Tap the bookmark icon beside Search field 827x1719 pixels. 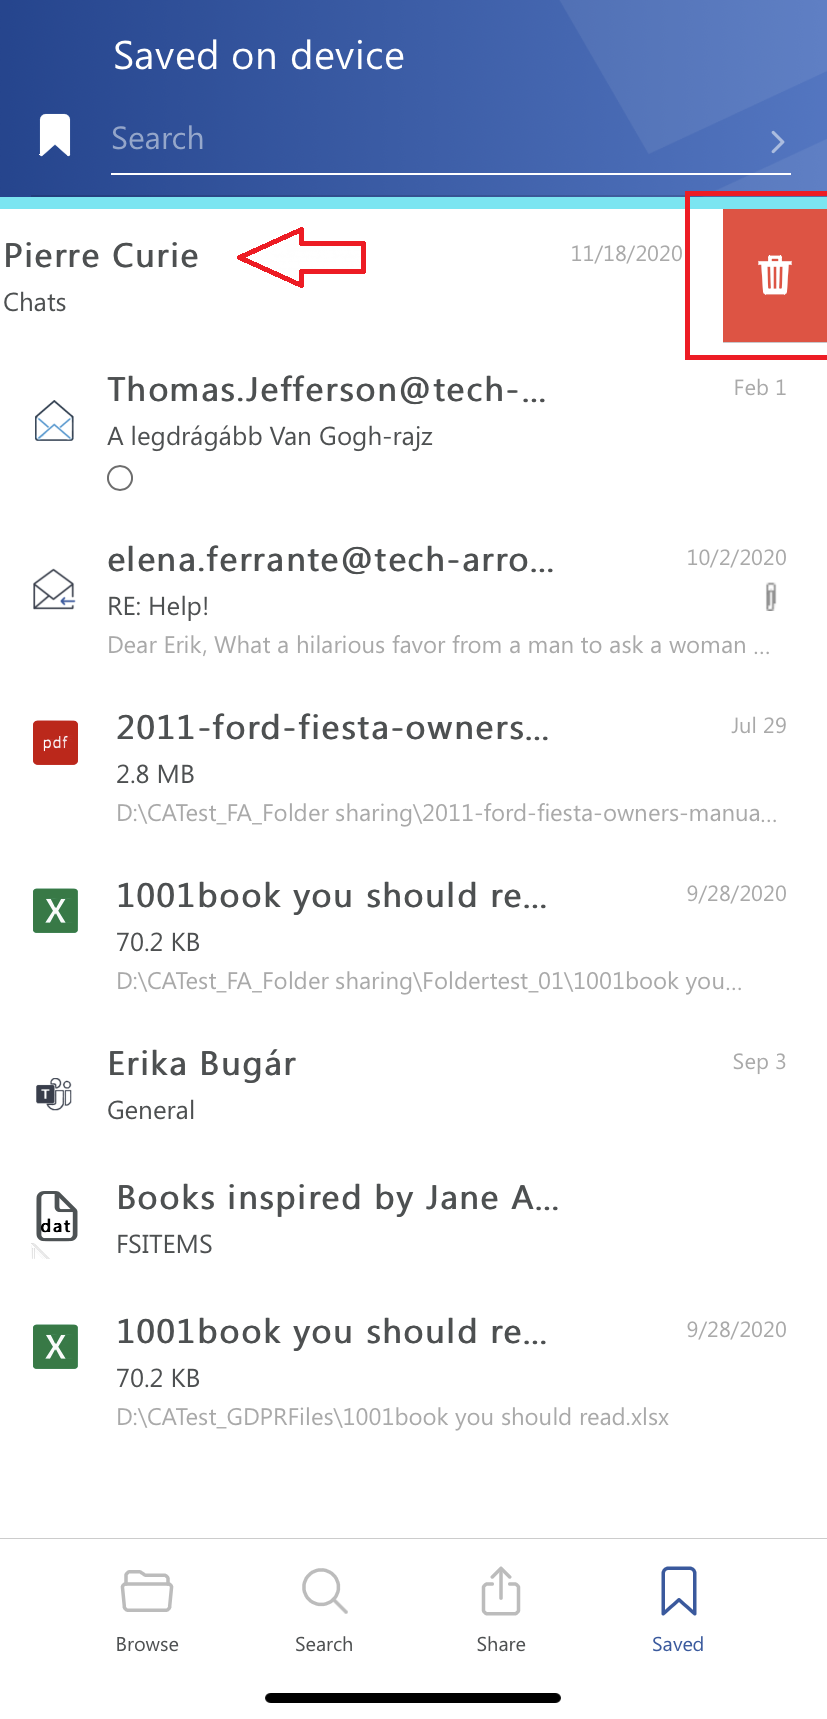pos(55,136)
